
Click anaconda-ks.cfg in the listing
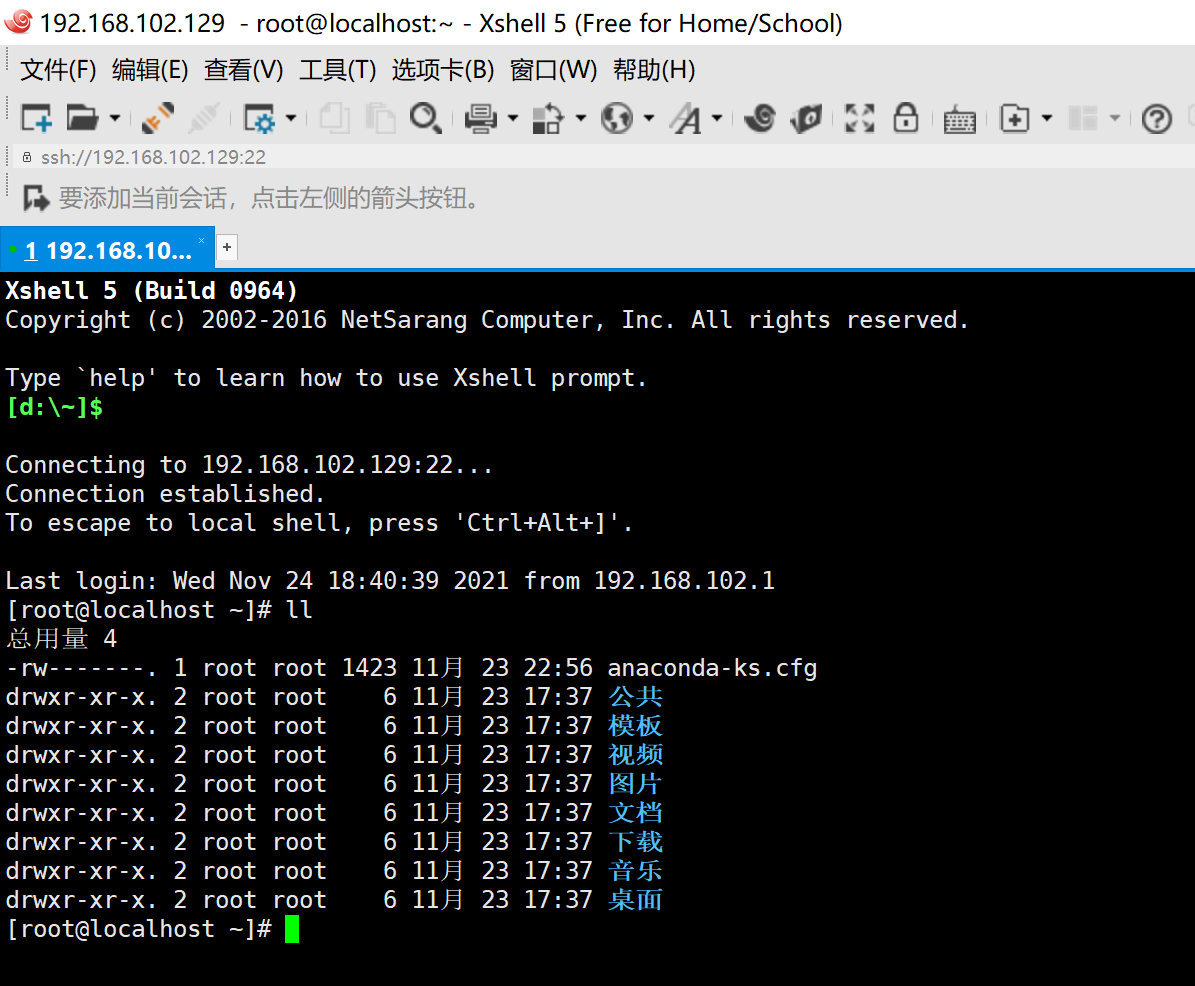point(712,668)
